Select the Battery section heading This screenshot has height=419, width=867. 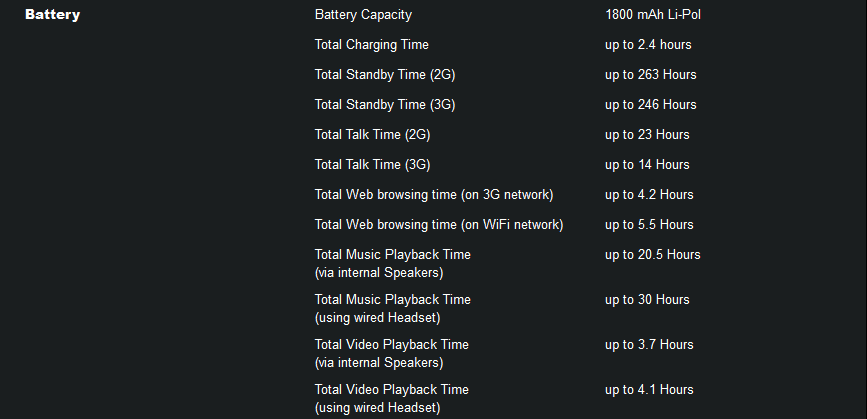click(x=53, y=15)
